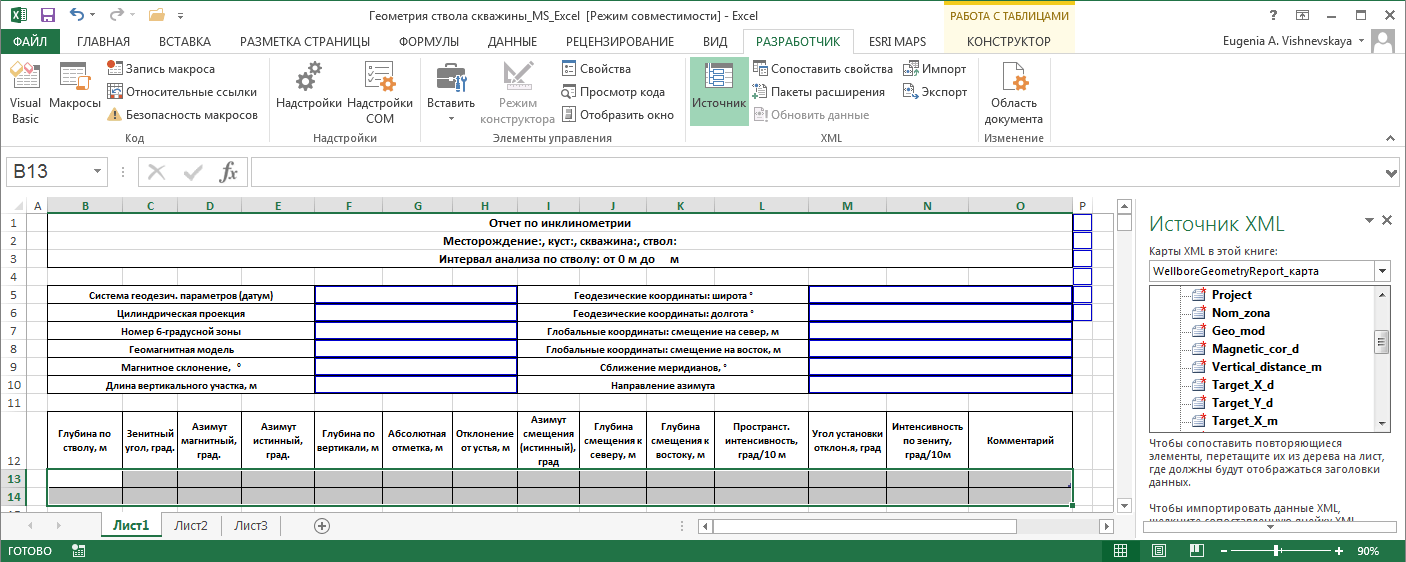The image size is (1406, 562).
Task: Open Безопасность макросов settings
Action: [182, 115]
